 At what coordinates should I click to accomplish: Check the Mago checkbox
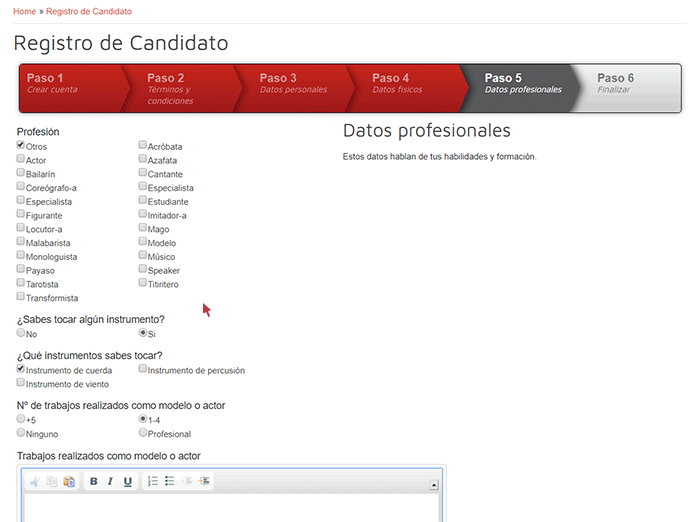click(x=142, y=228)
